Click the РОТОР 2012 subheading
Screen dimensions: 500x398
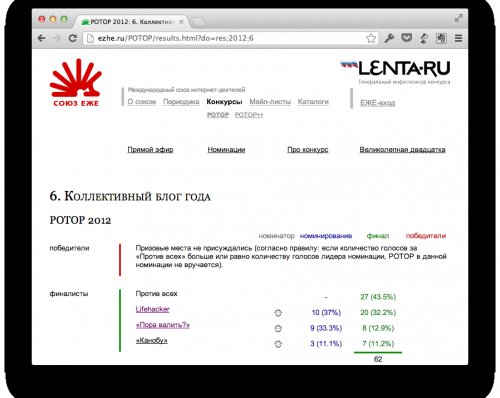tap(80, 220)
